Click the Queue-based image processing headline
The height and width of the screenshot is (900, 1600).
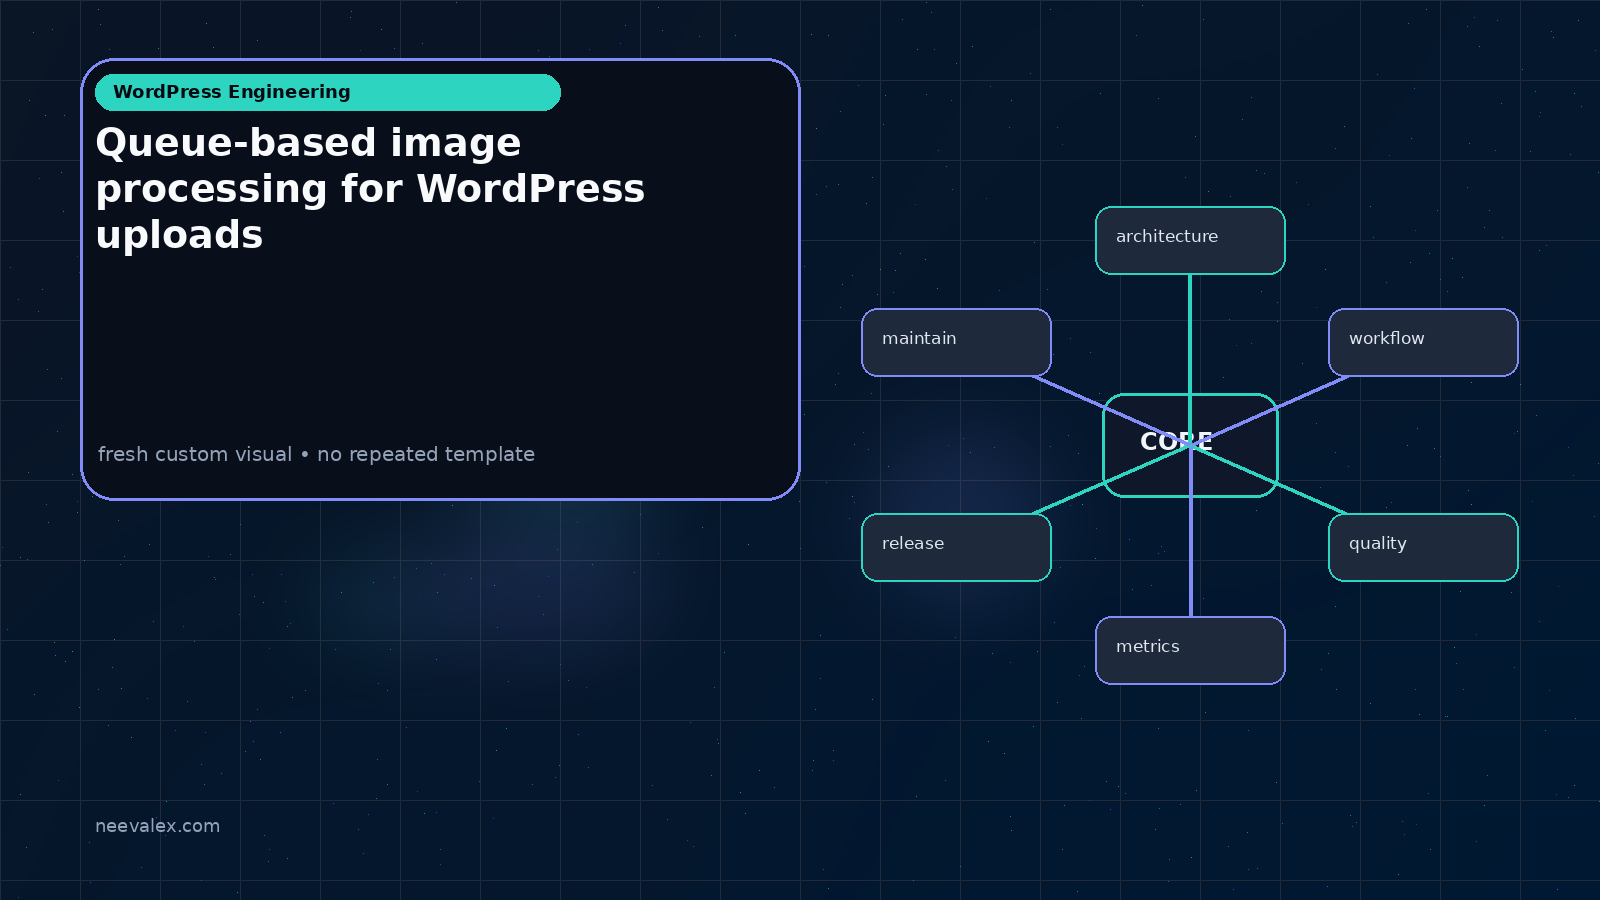[370, 188]
